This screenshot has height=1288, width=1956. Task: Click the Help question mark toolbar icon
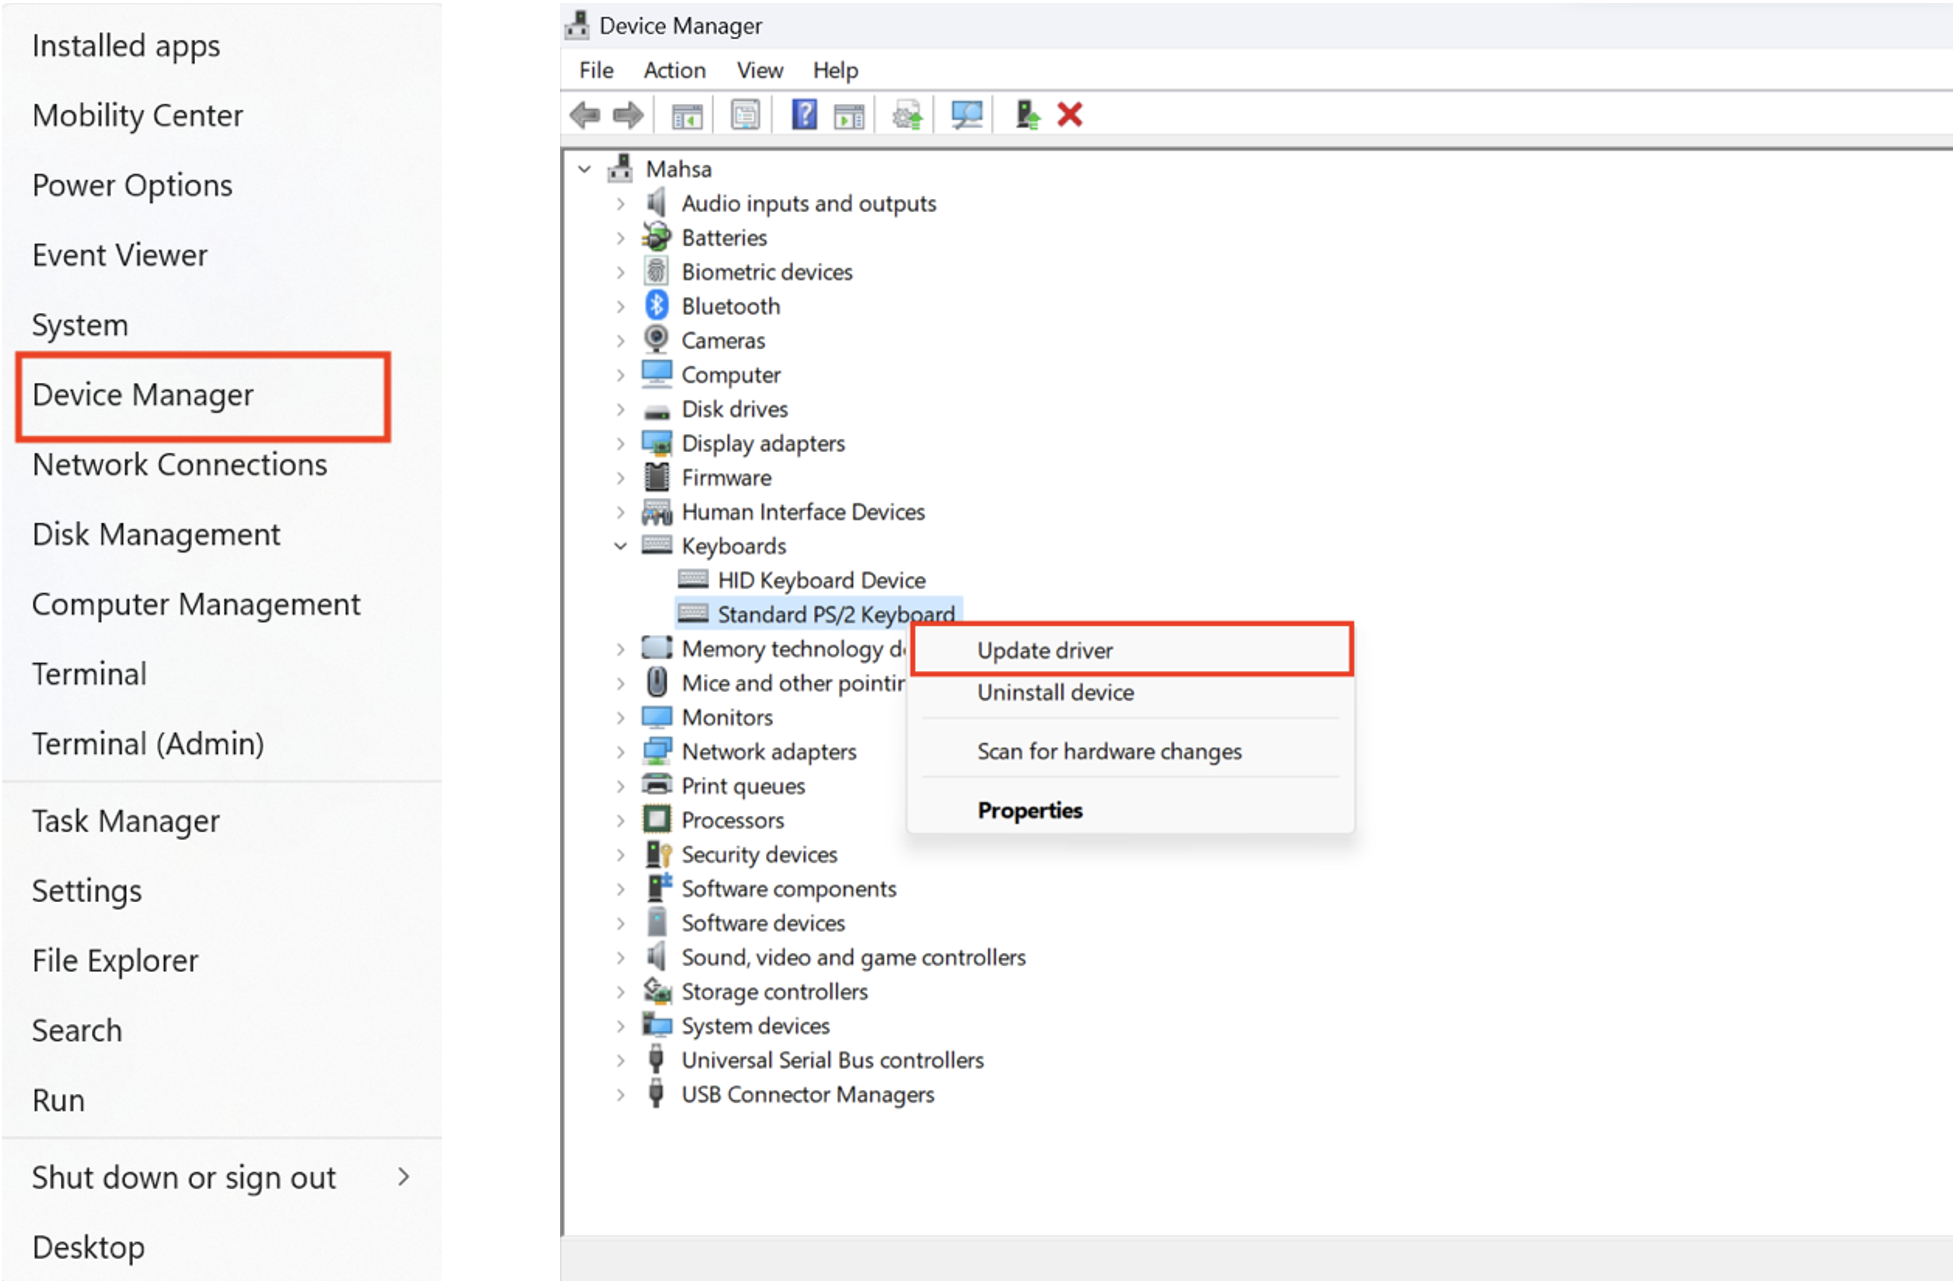(x=803, y=113)
